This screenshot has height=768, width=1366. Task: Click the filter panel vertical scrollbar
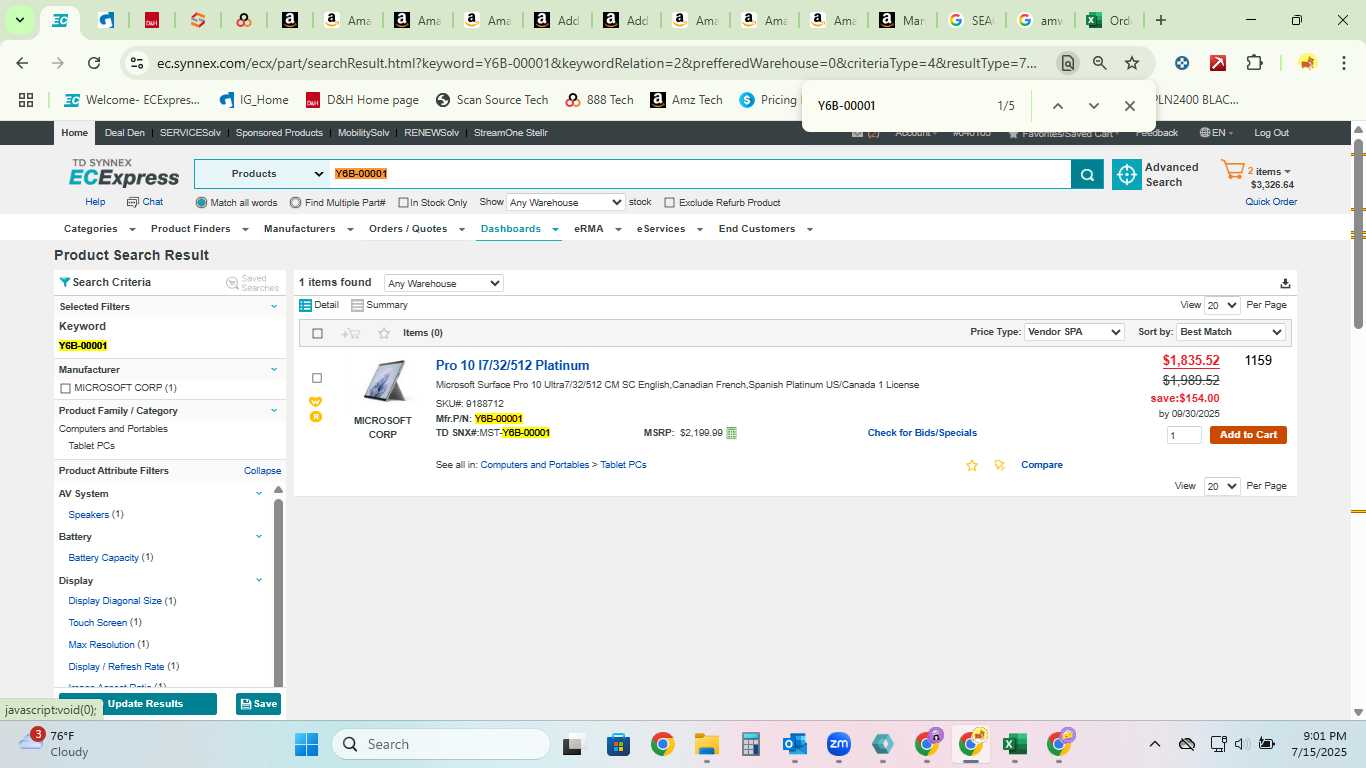click(x=278, y=590)
